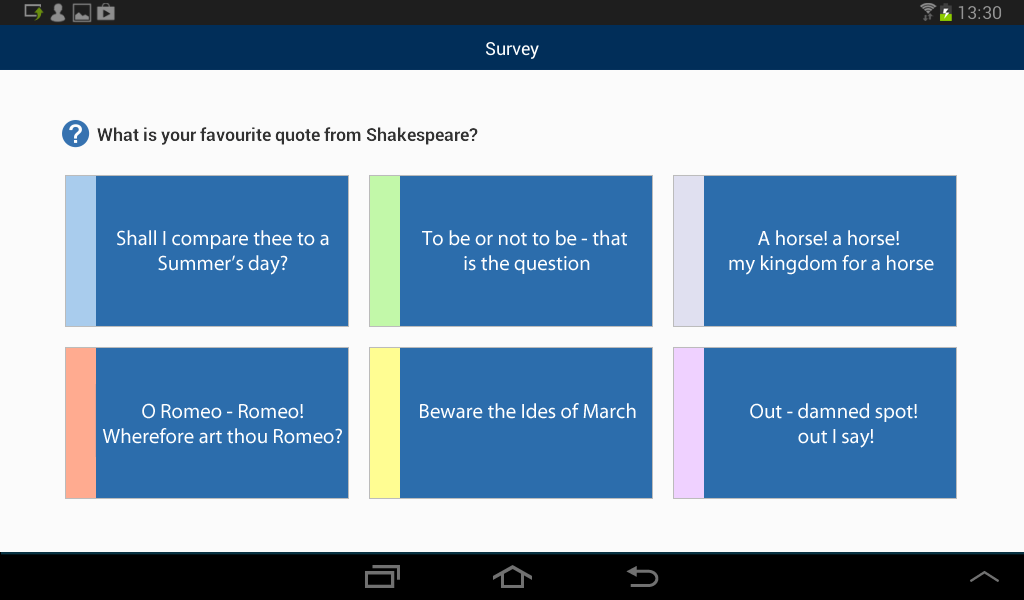This screenshot has height=600, width=1024.
Task: Tap the Android Home navigation icon
Action: (x=512, y=577)
